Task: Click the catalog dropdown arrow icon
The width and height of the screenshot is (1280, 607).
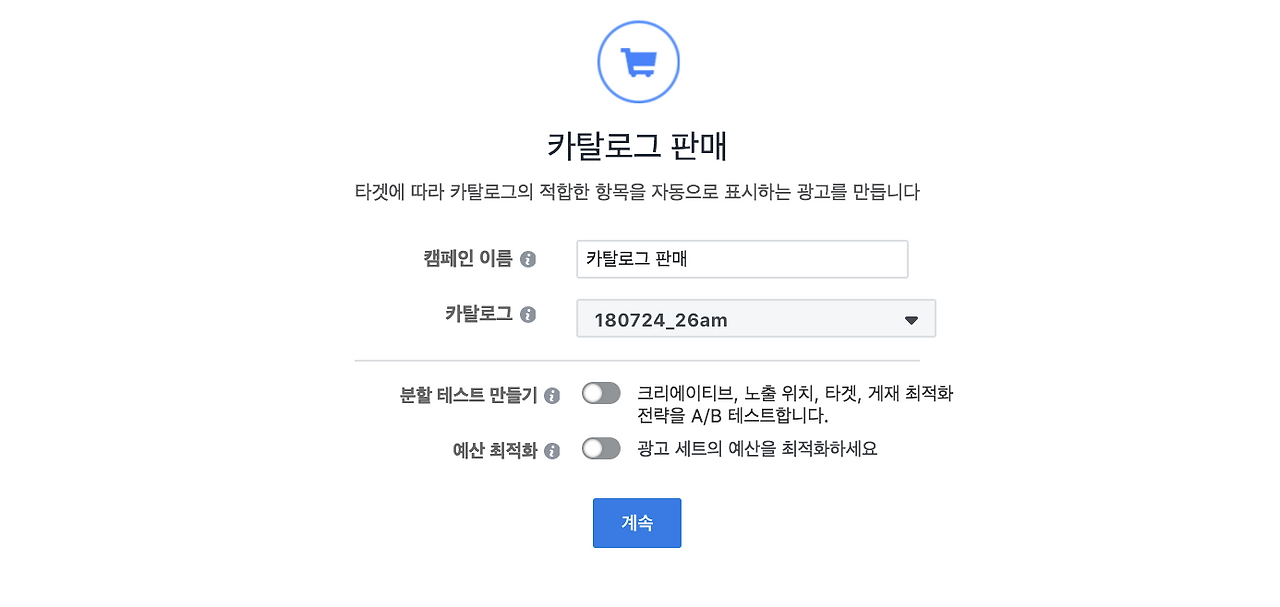Action: pos(910,319)
